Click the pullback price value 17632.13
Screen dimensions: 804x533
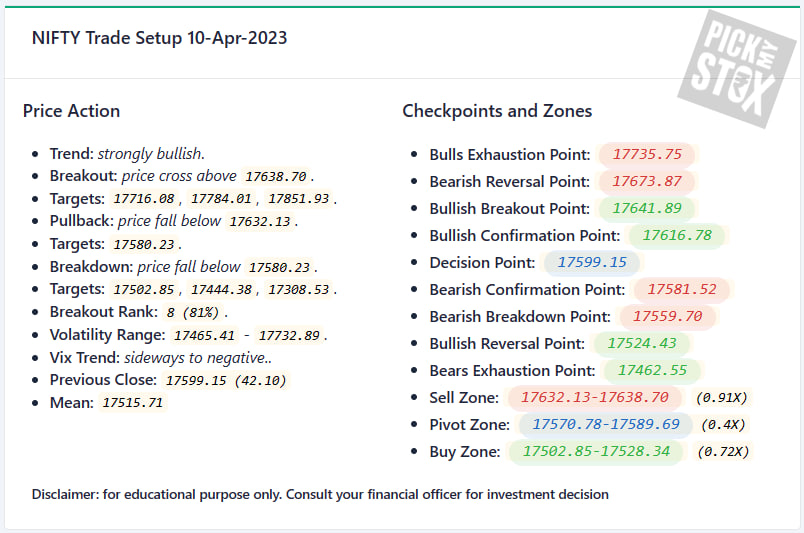pos(260,222)
